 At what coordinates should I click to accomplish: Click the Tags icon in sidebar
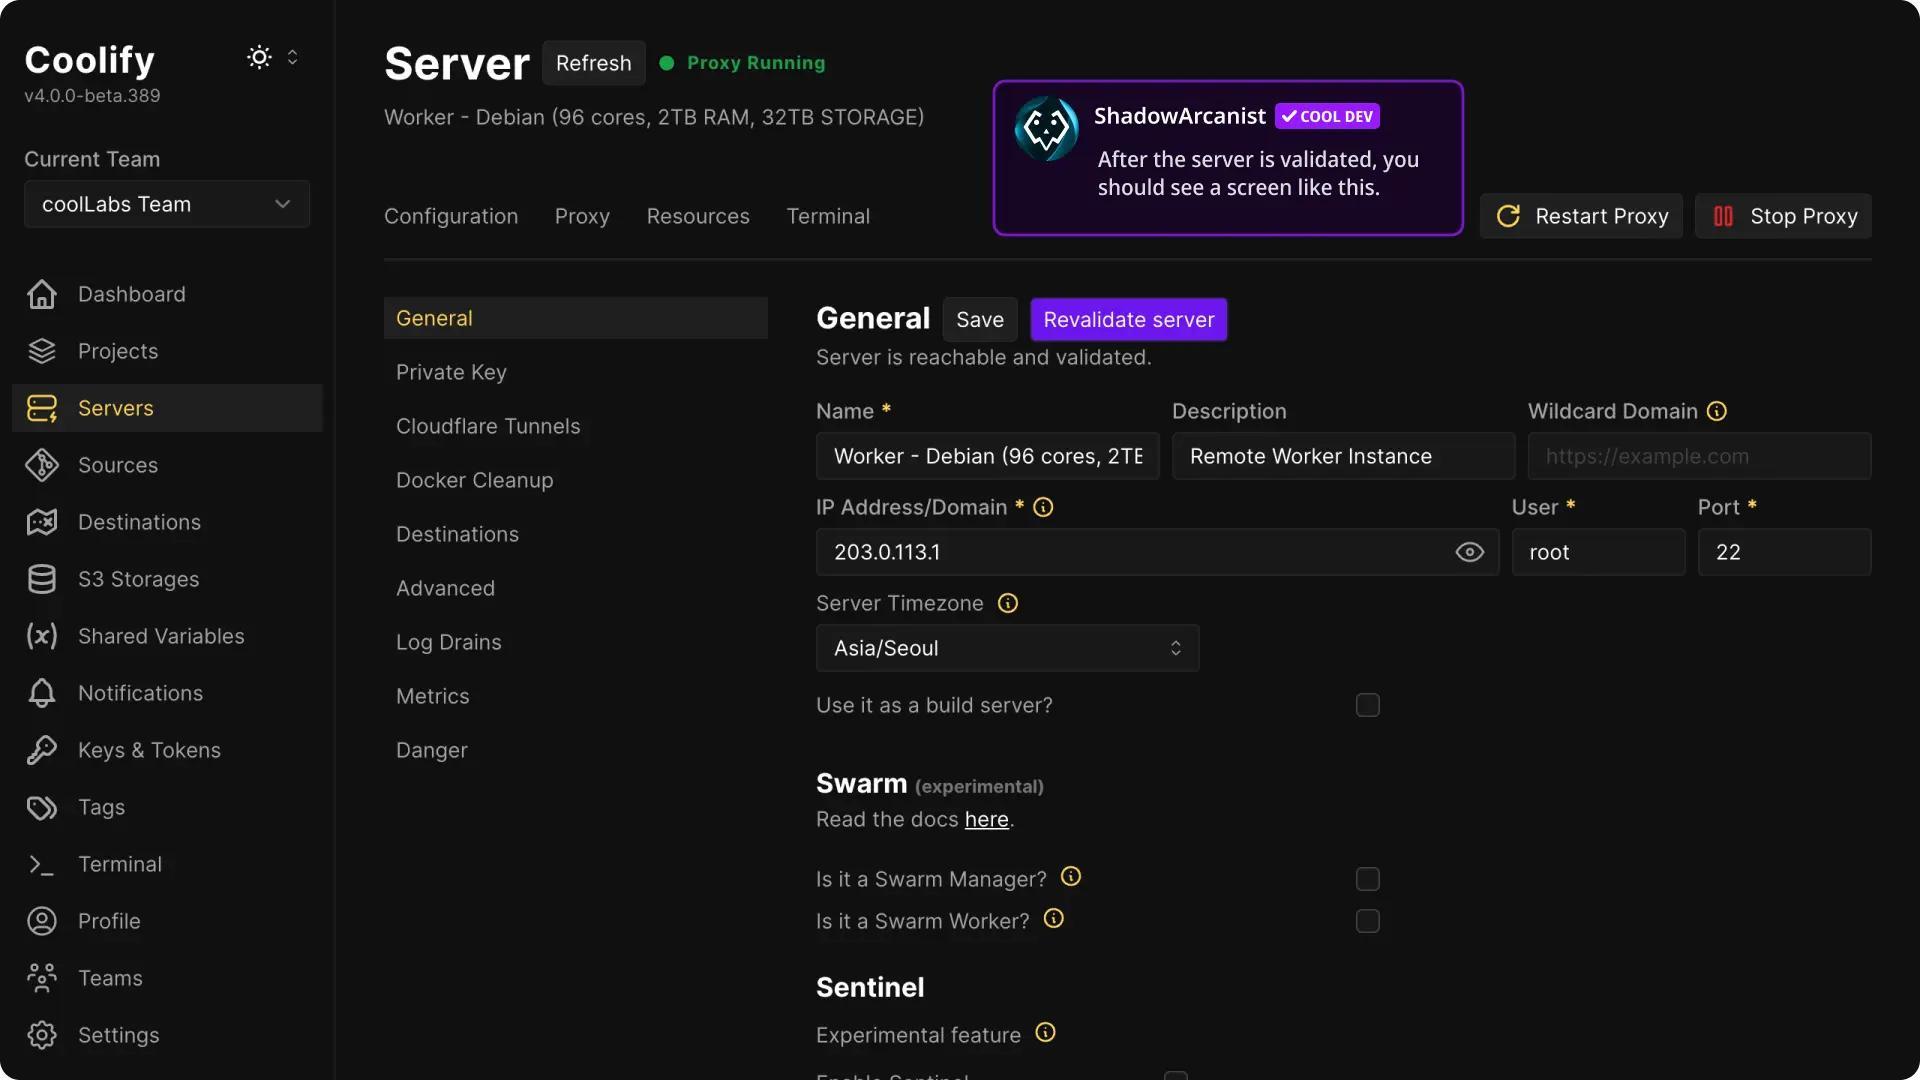42,807
